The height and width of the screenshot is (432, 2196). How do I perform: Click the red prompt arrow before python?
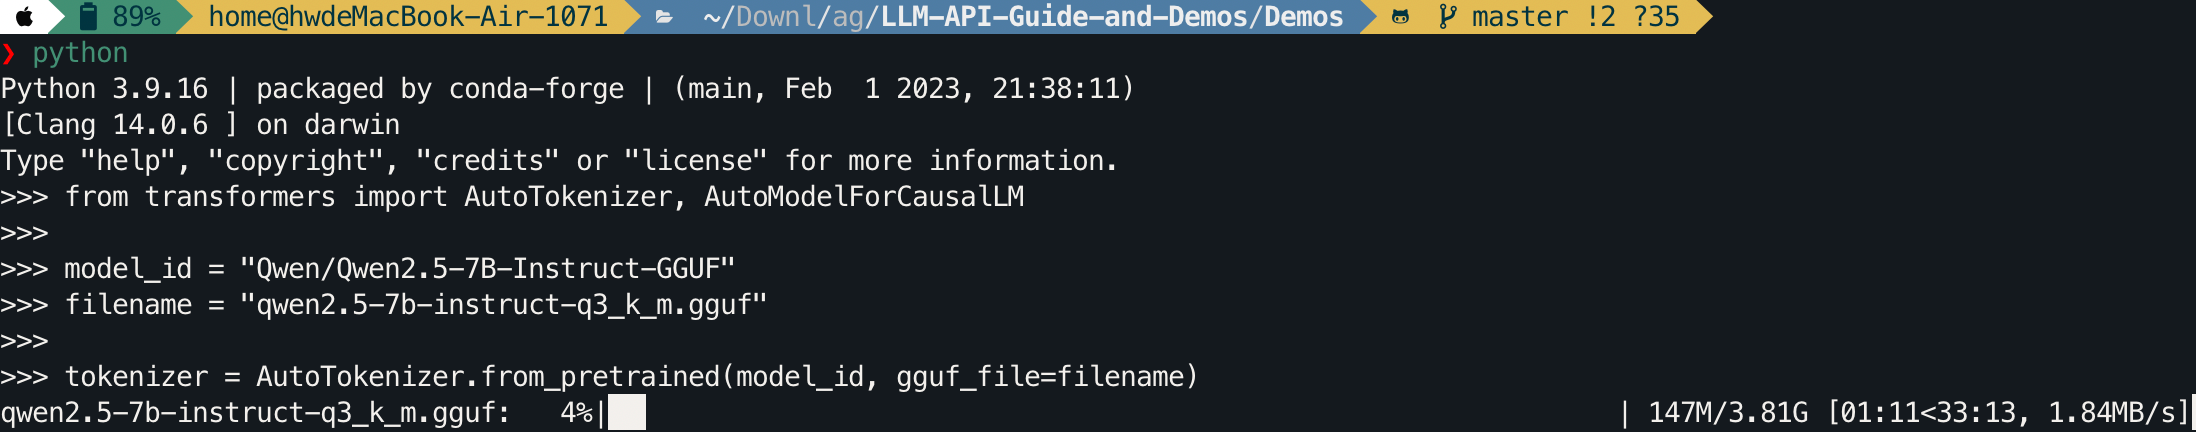[x=9, y=53]
